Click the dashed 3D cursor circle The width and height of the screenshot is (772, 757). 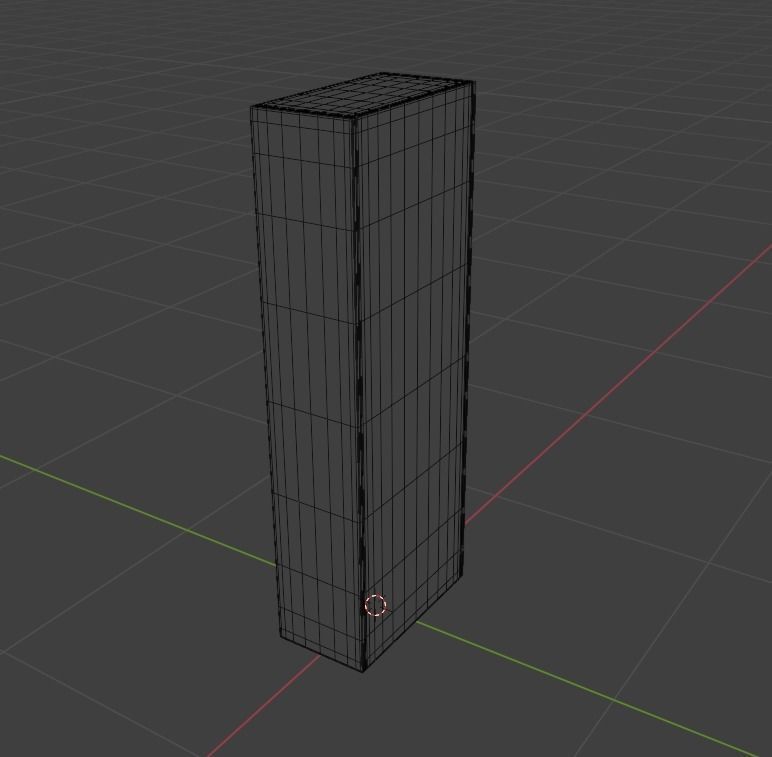(x=376, y=605)
